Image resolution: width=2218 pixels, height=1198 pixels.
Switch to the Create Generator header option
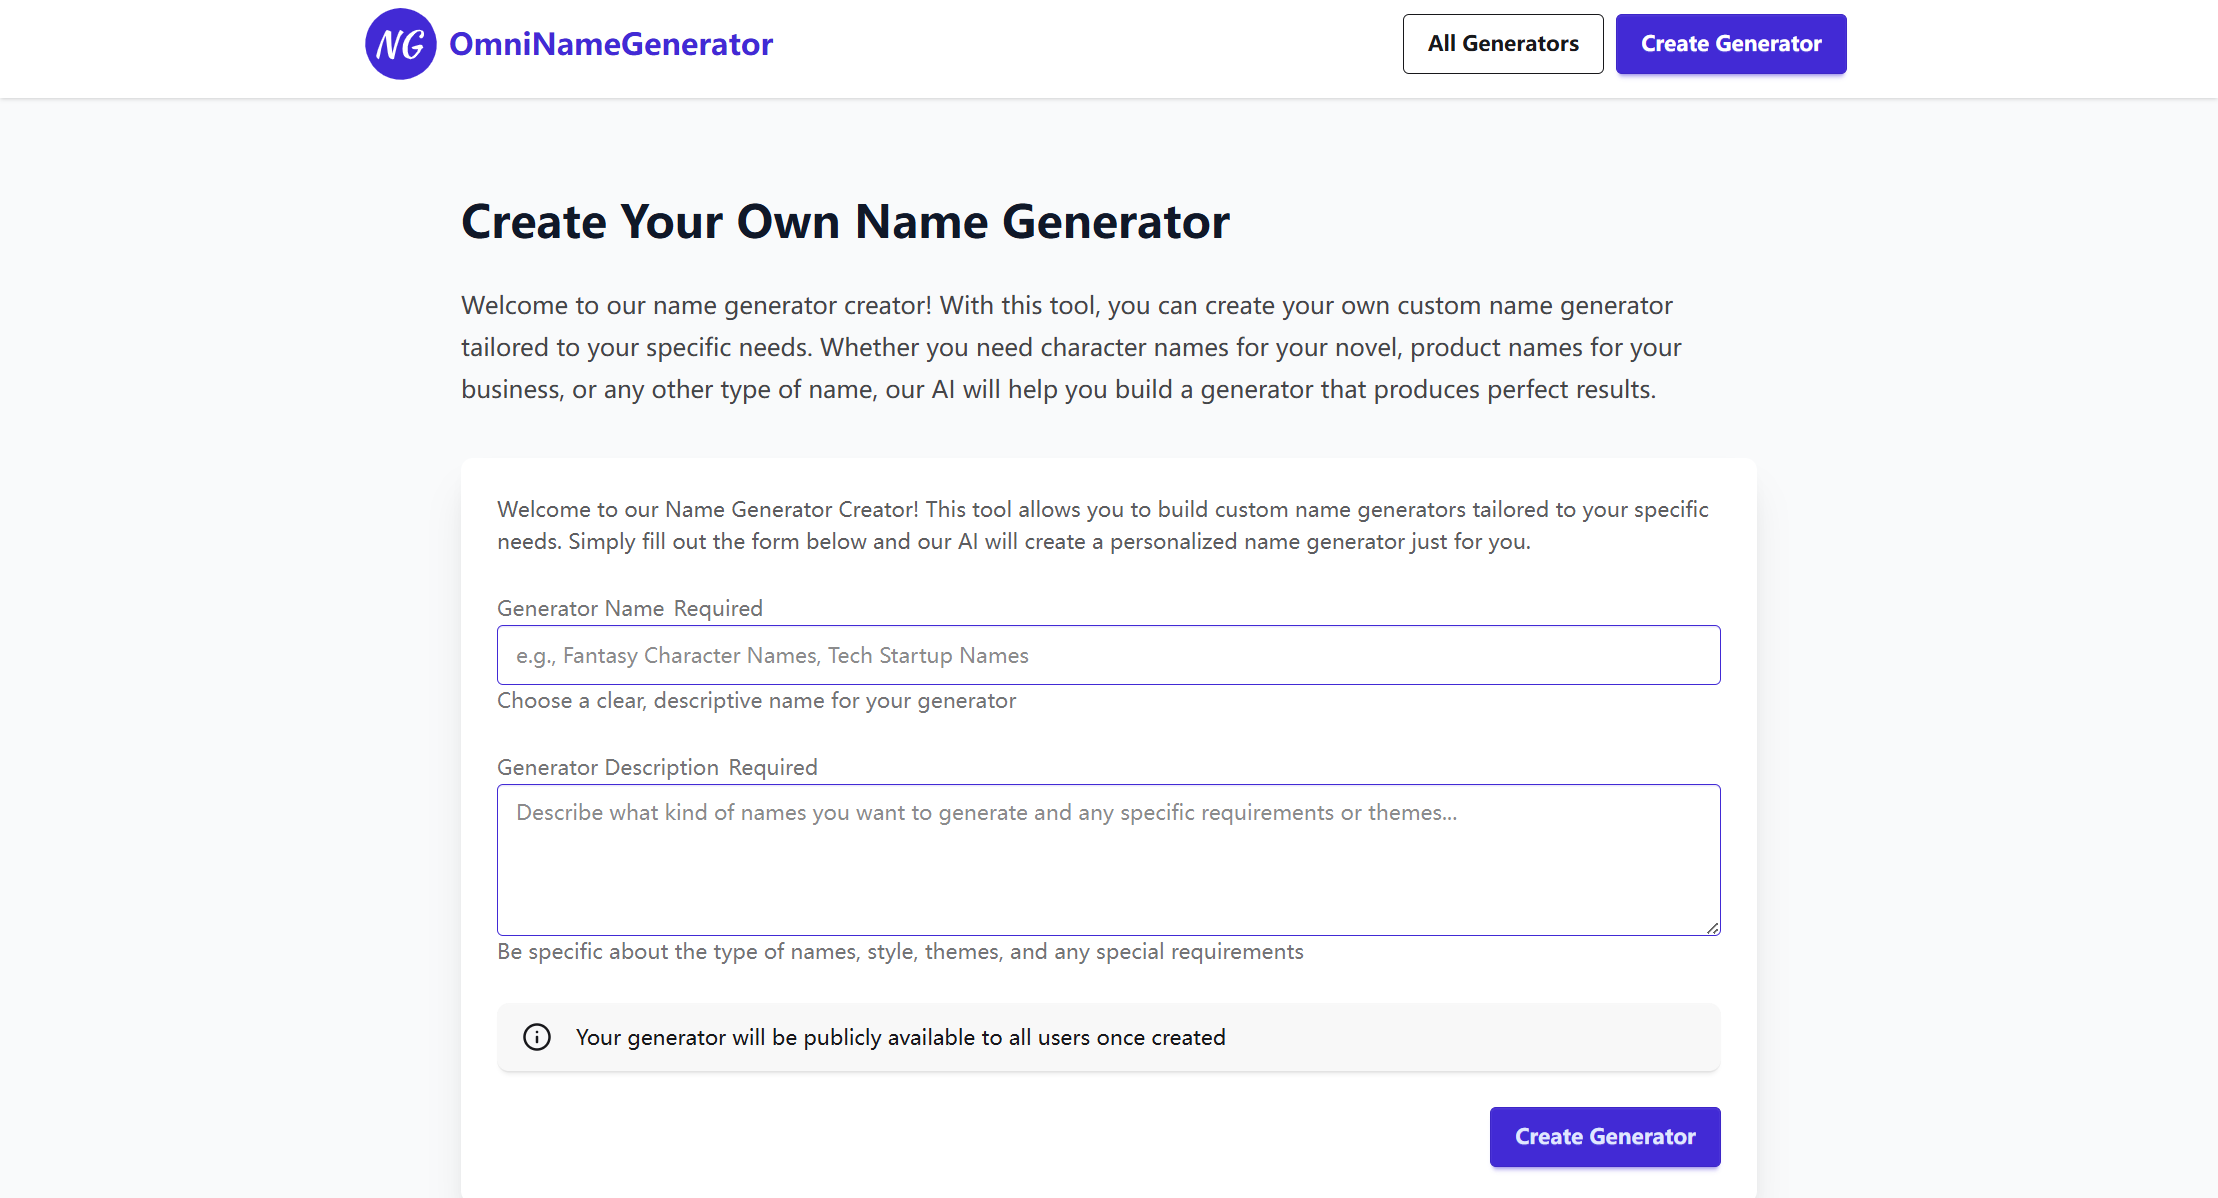1731,43
